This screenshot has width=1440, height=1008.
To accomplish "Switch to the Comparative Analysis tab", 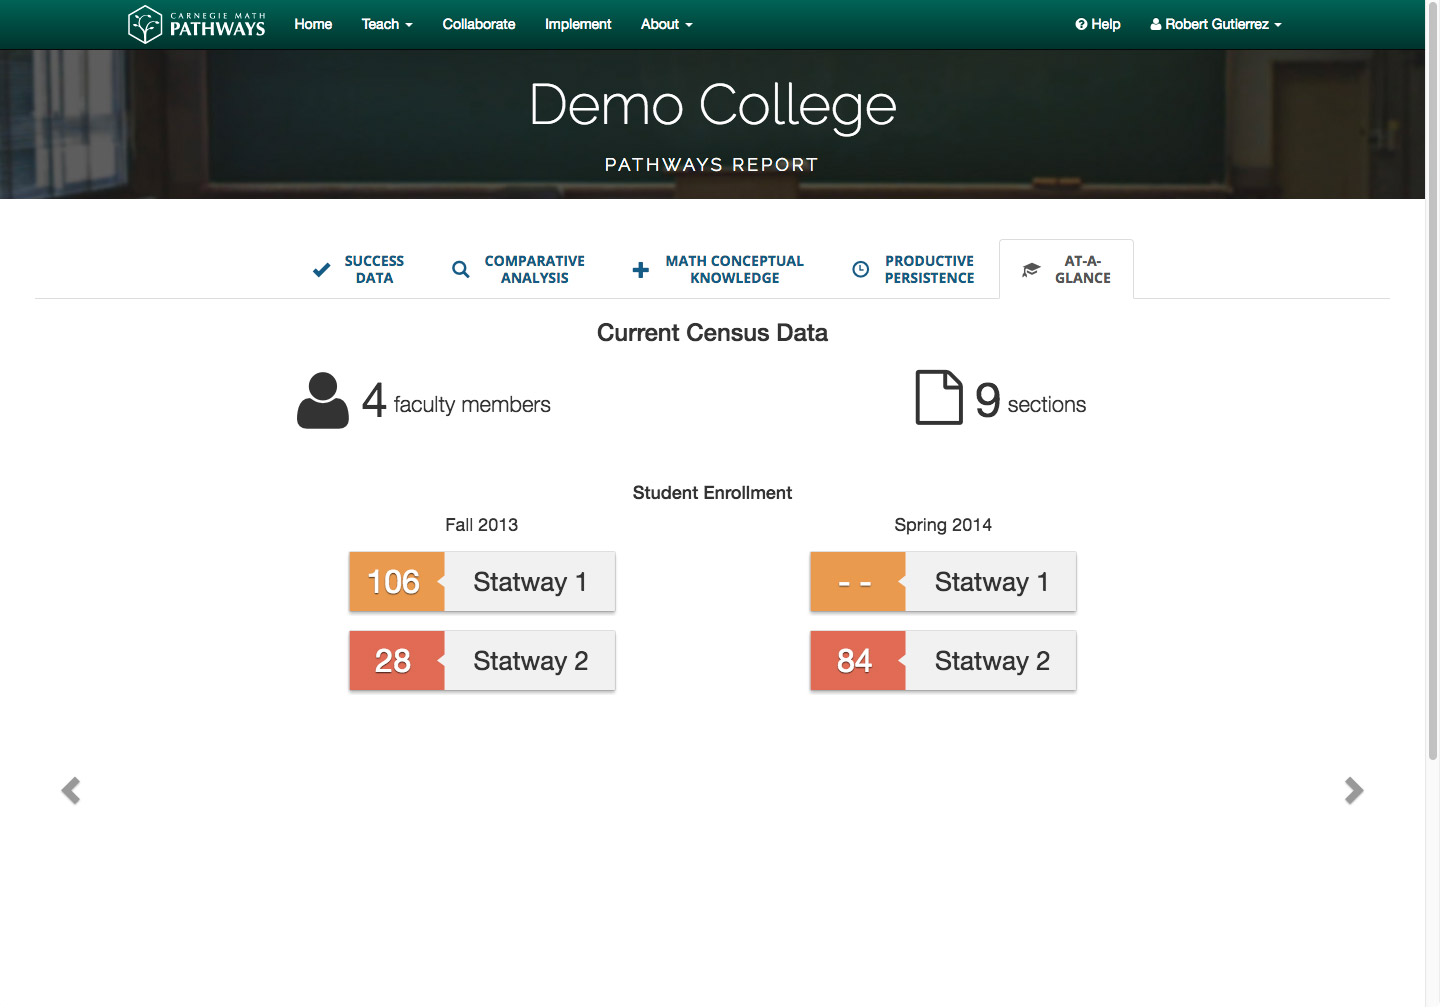I will (x=519, y=269).
